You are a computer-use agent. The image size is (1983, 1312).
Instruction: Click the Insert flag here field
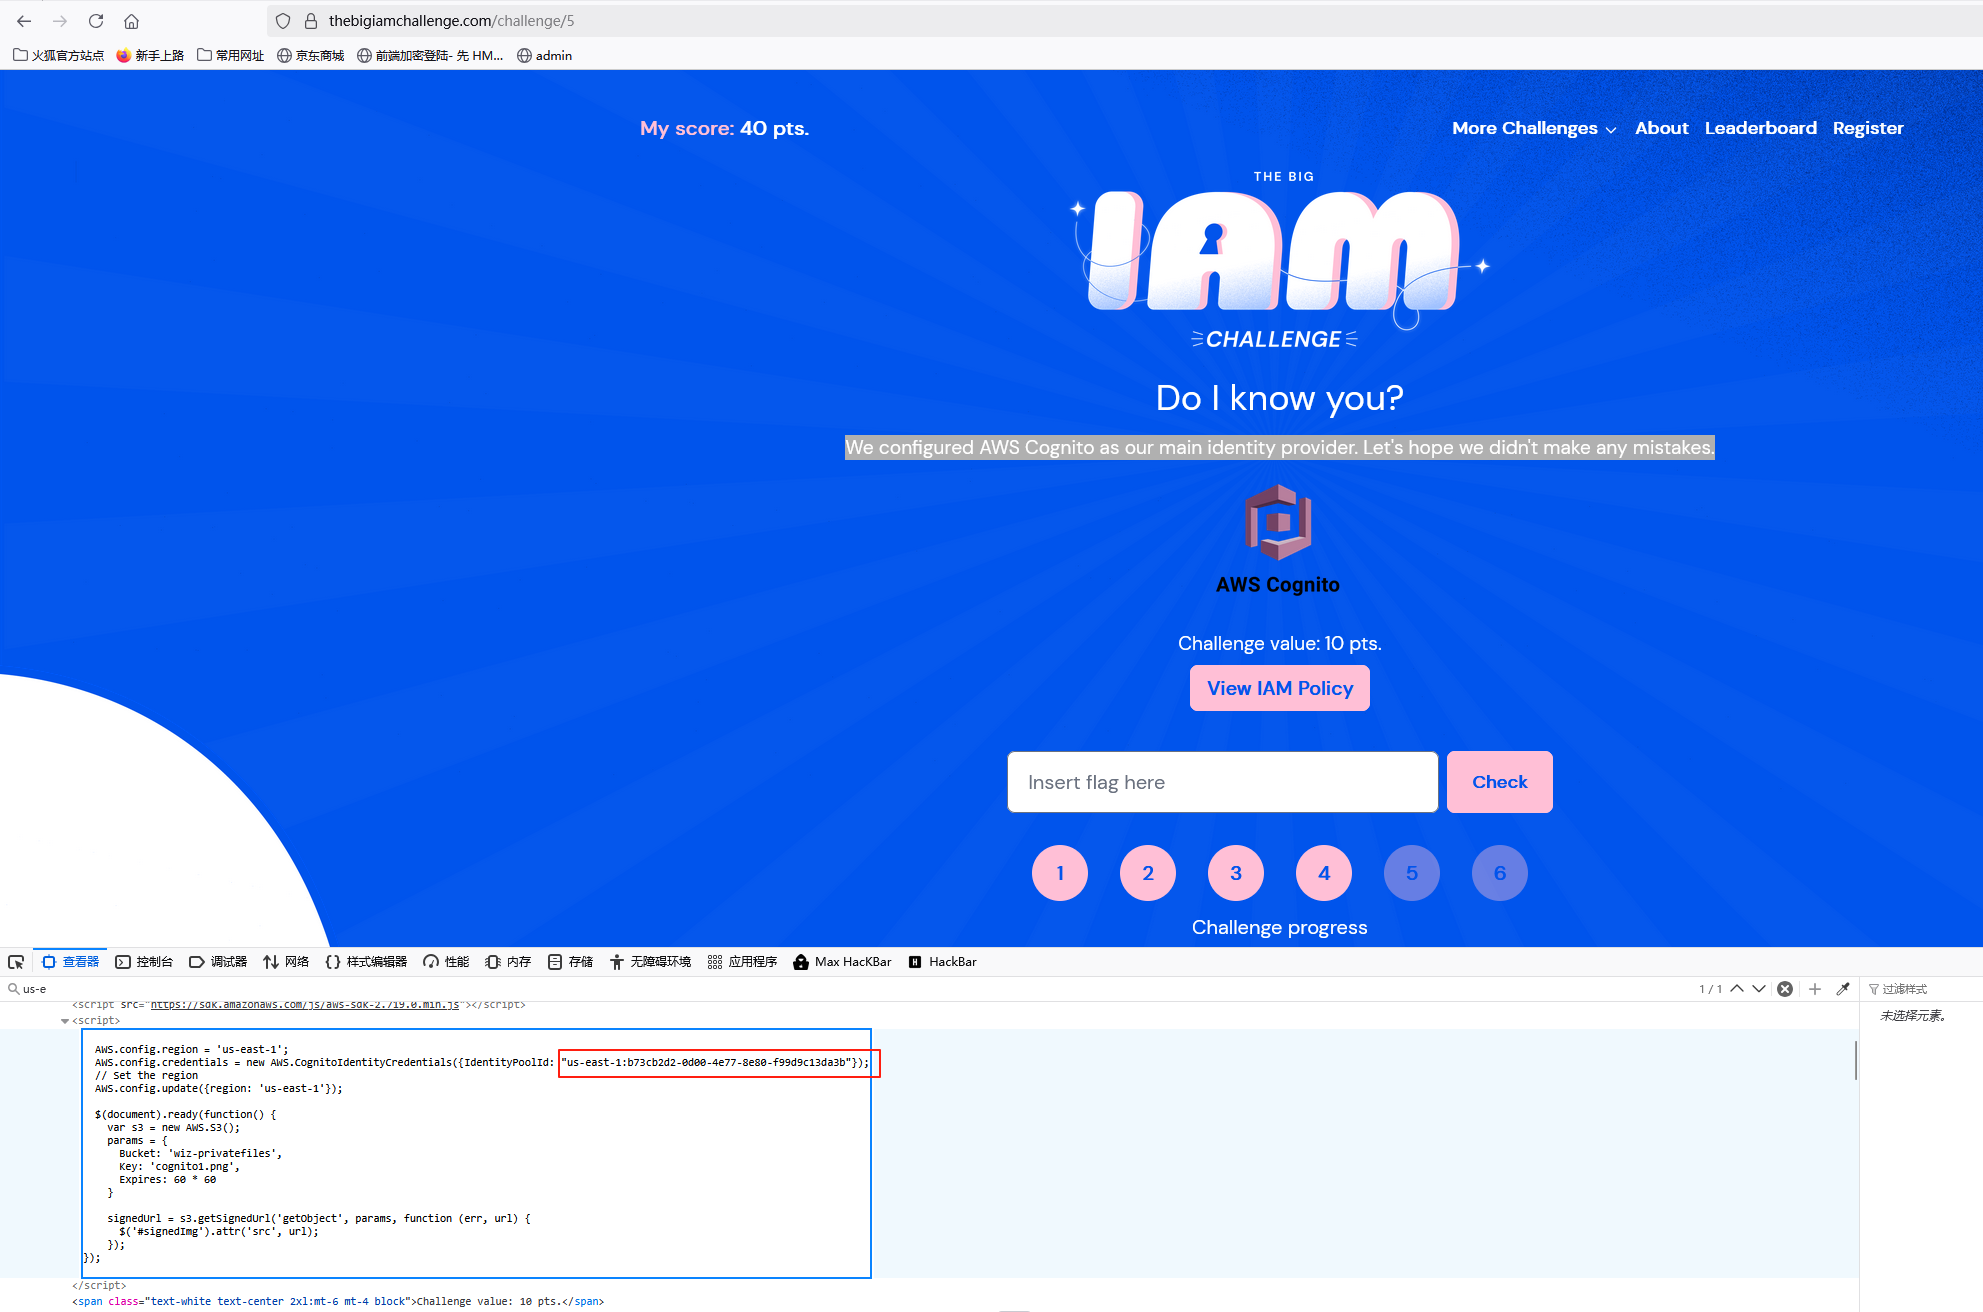pos(1222,782)
